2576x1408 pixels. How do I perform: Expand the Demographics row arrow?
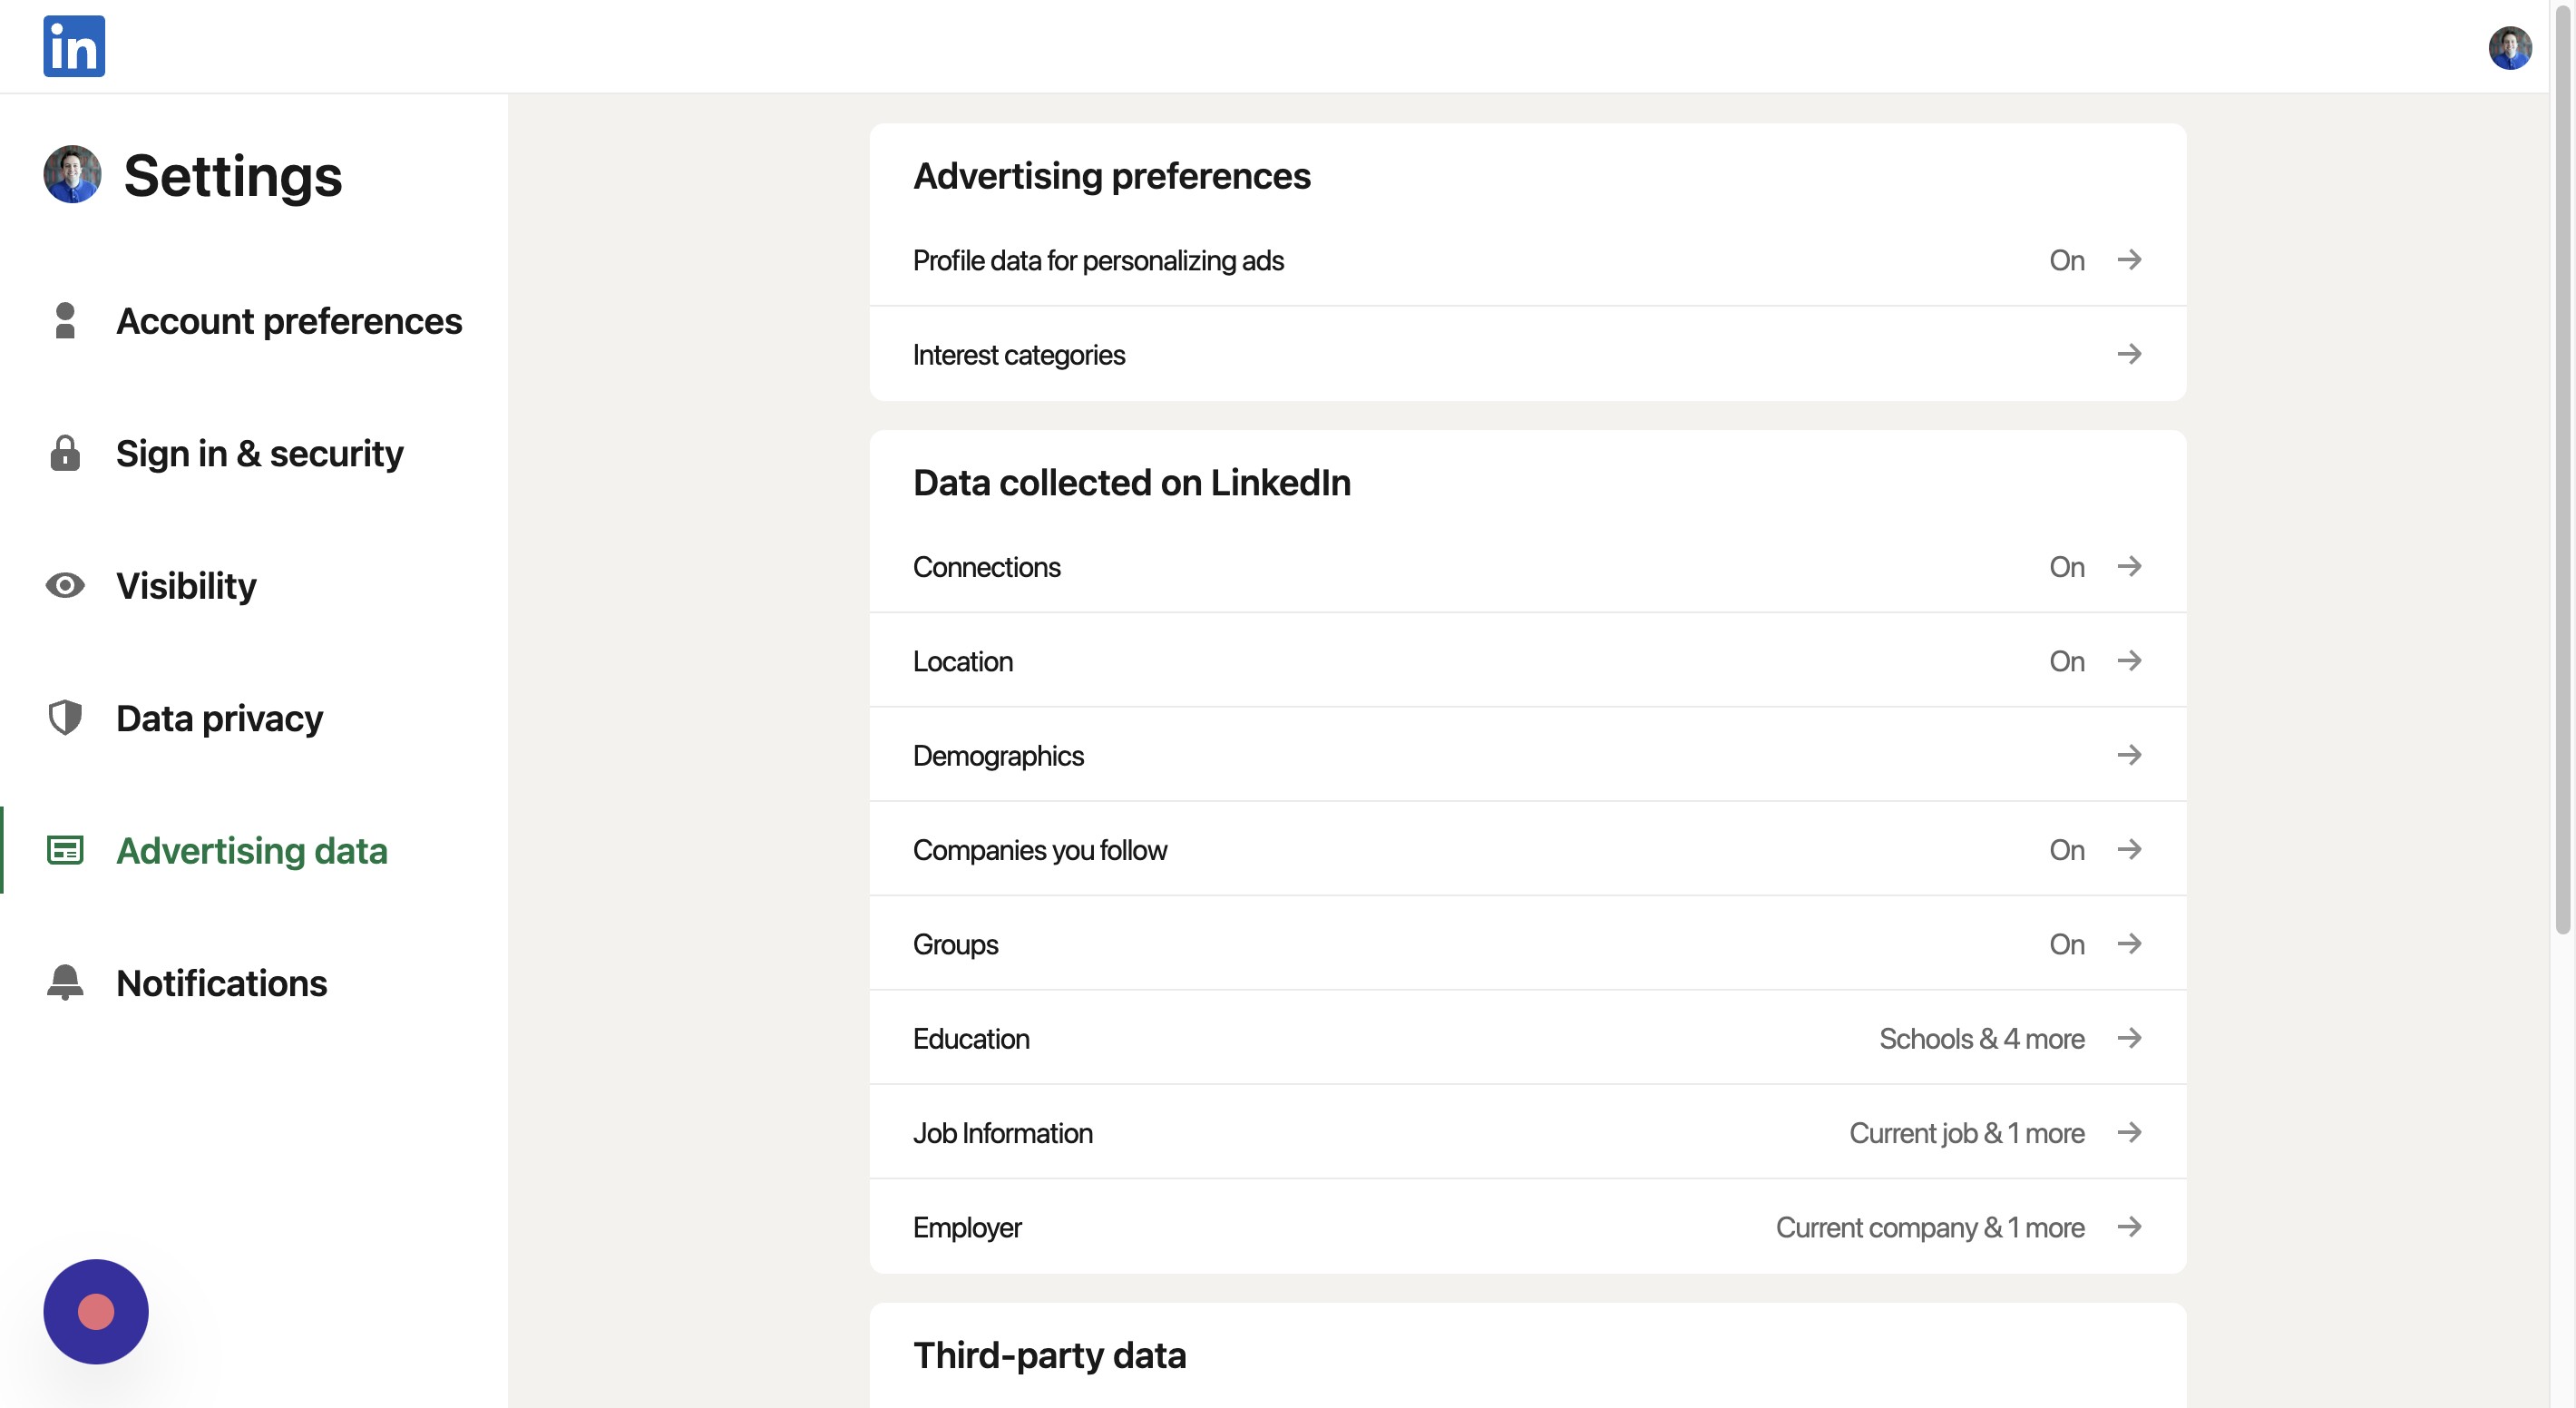click(2129, 755)
